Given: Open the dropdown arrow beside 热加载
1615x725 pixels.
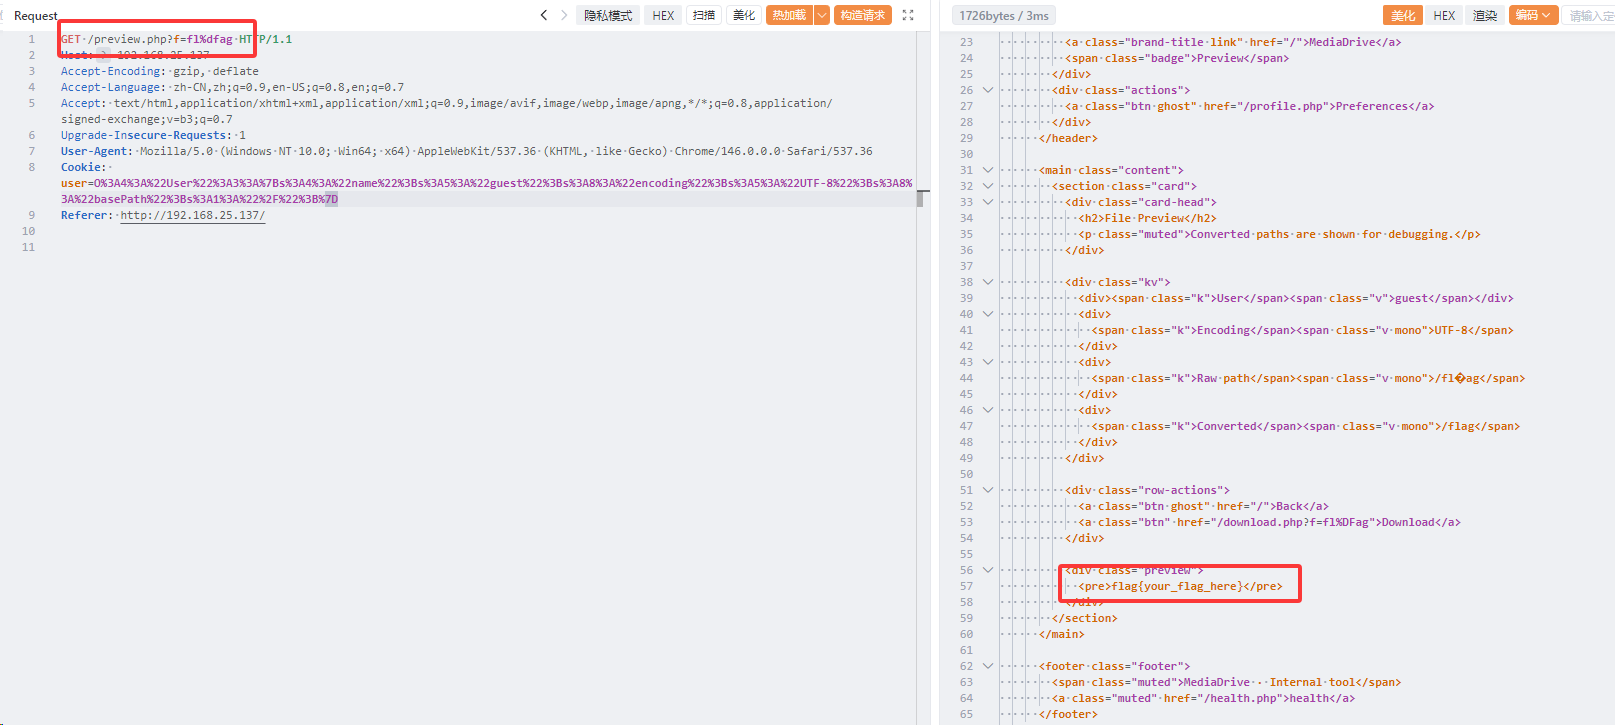Looking at the screenshot, I should (822, 15).
